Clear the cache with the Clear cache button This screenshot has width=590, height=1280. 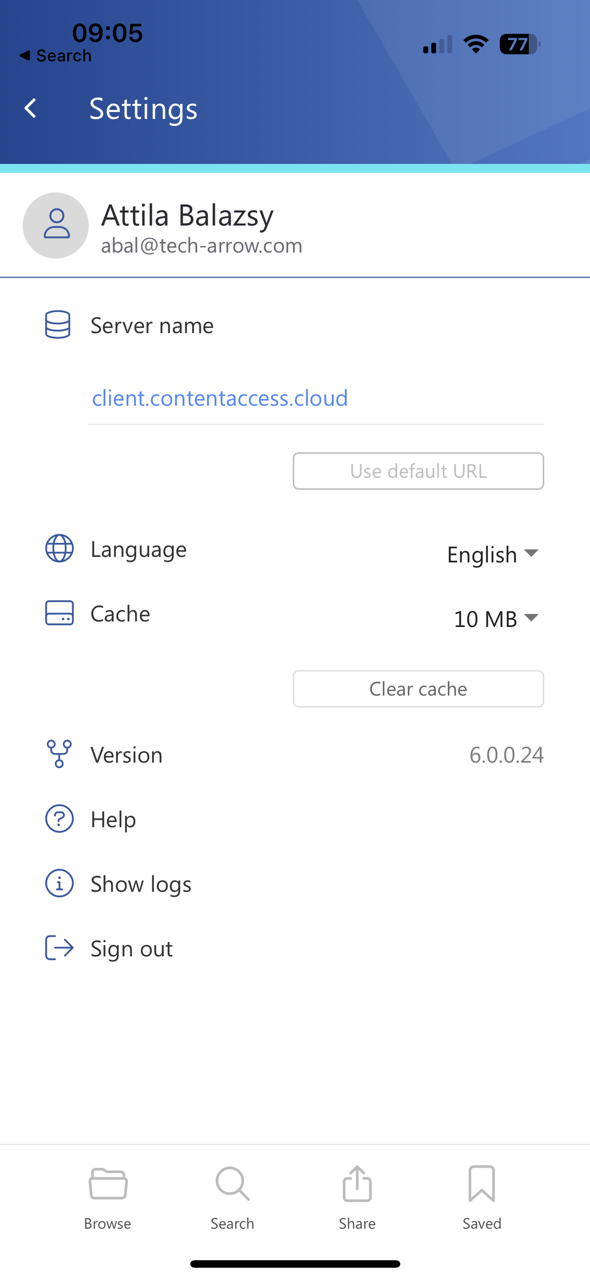coord(417,688)
